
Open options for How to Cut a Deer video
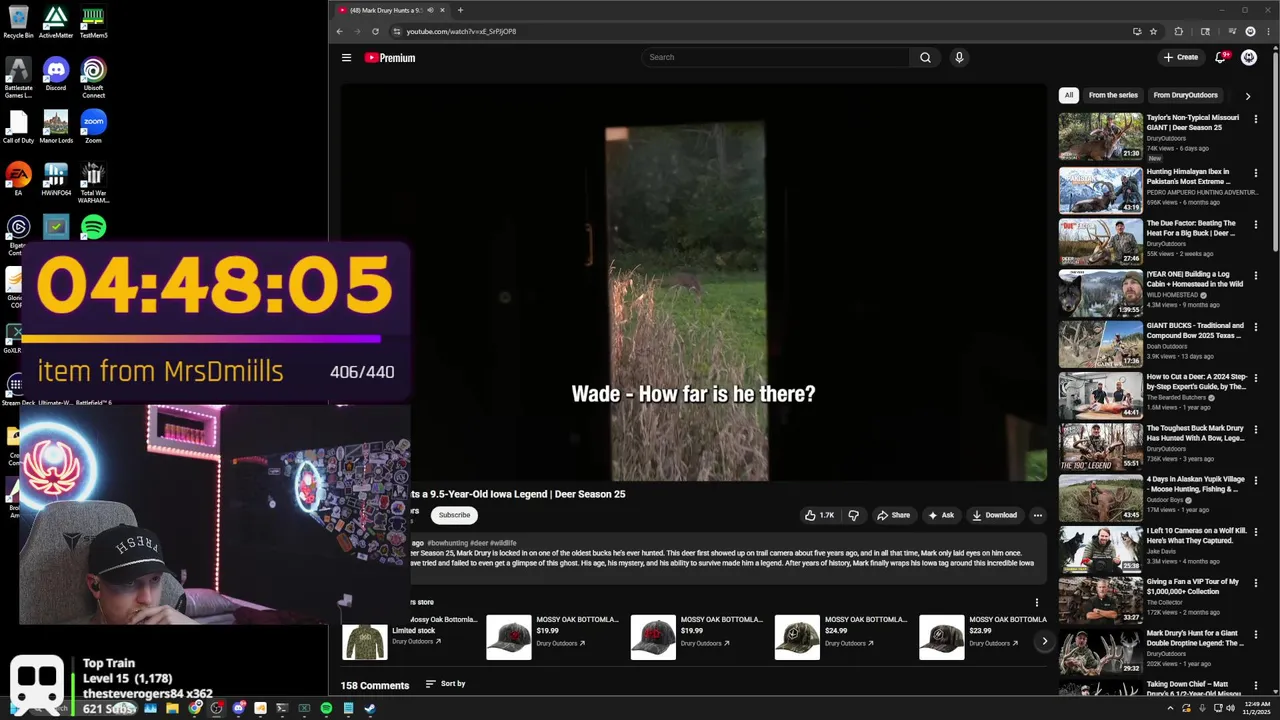pyautogui.click(x=1256, y=378)
